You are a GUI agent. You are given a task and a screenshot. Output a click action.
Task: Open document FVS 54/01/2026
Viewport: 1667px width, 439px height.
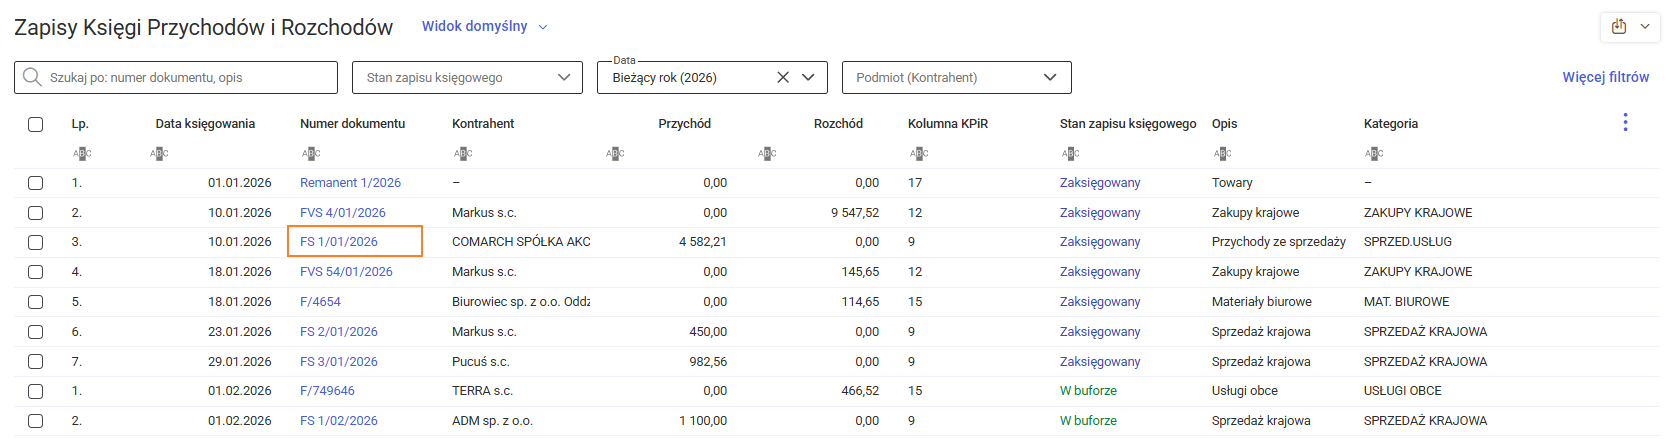[x=346, y=272]
